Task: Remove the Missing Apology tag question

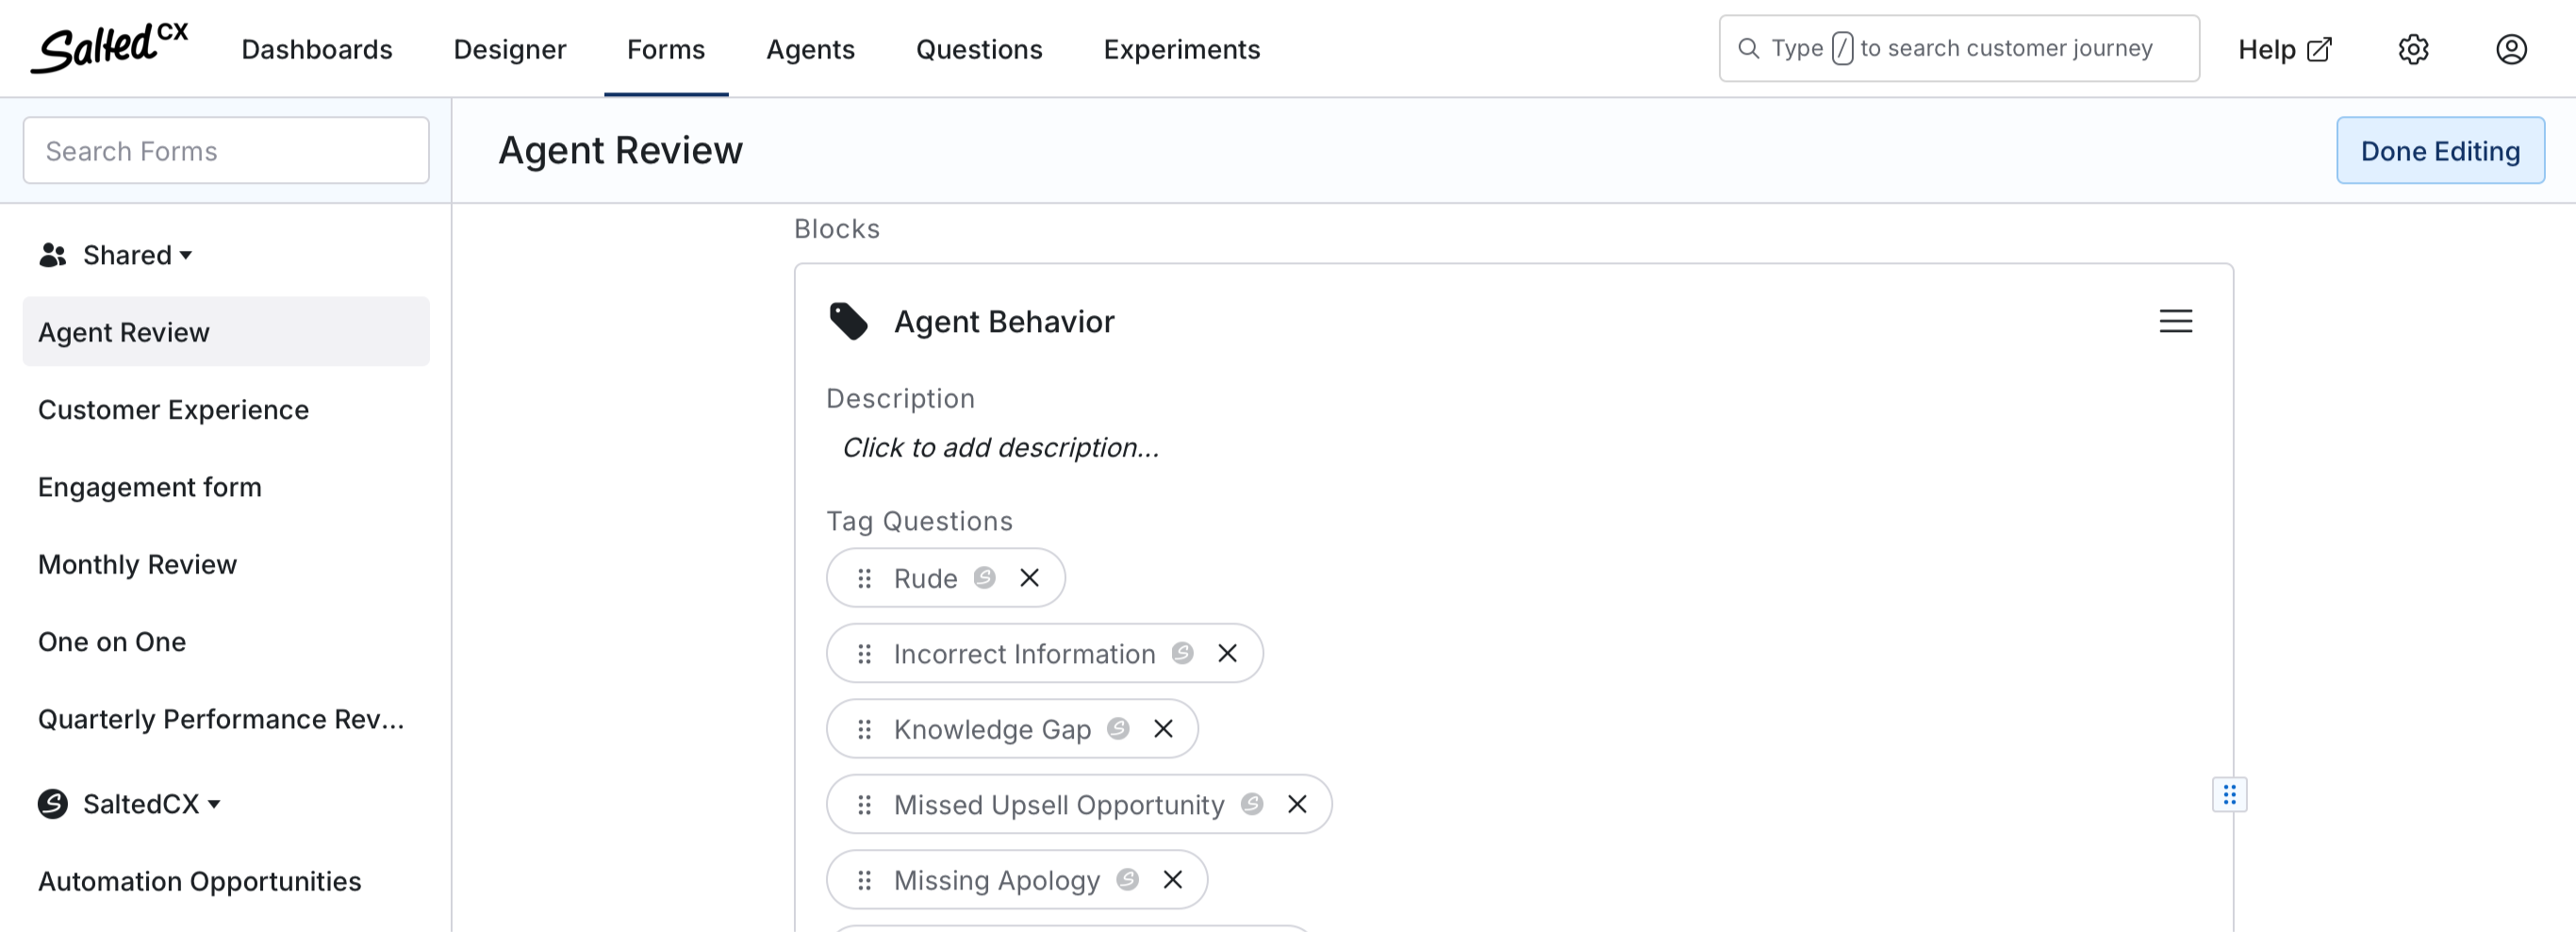Action: pos(1173,880)
